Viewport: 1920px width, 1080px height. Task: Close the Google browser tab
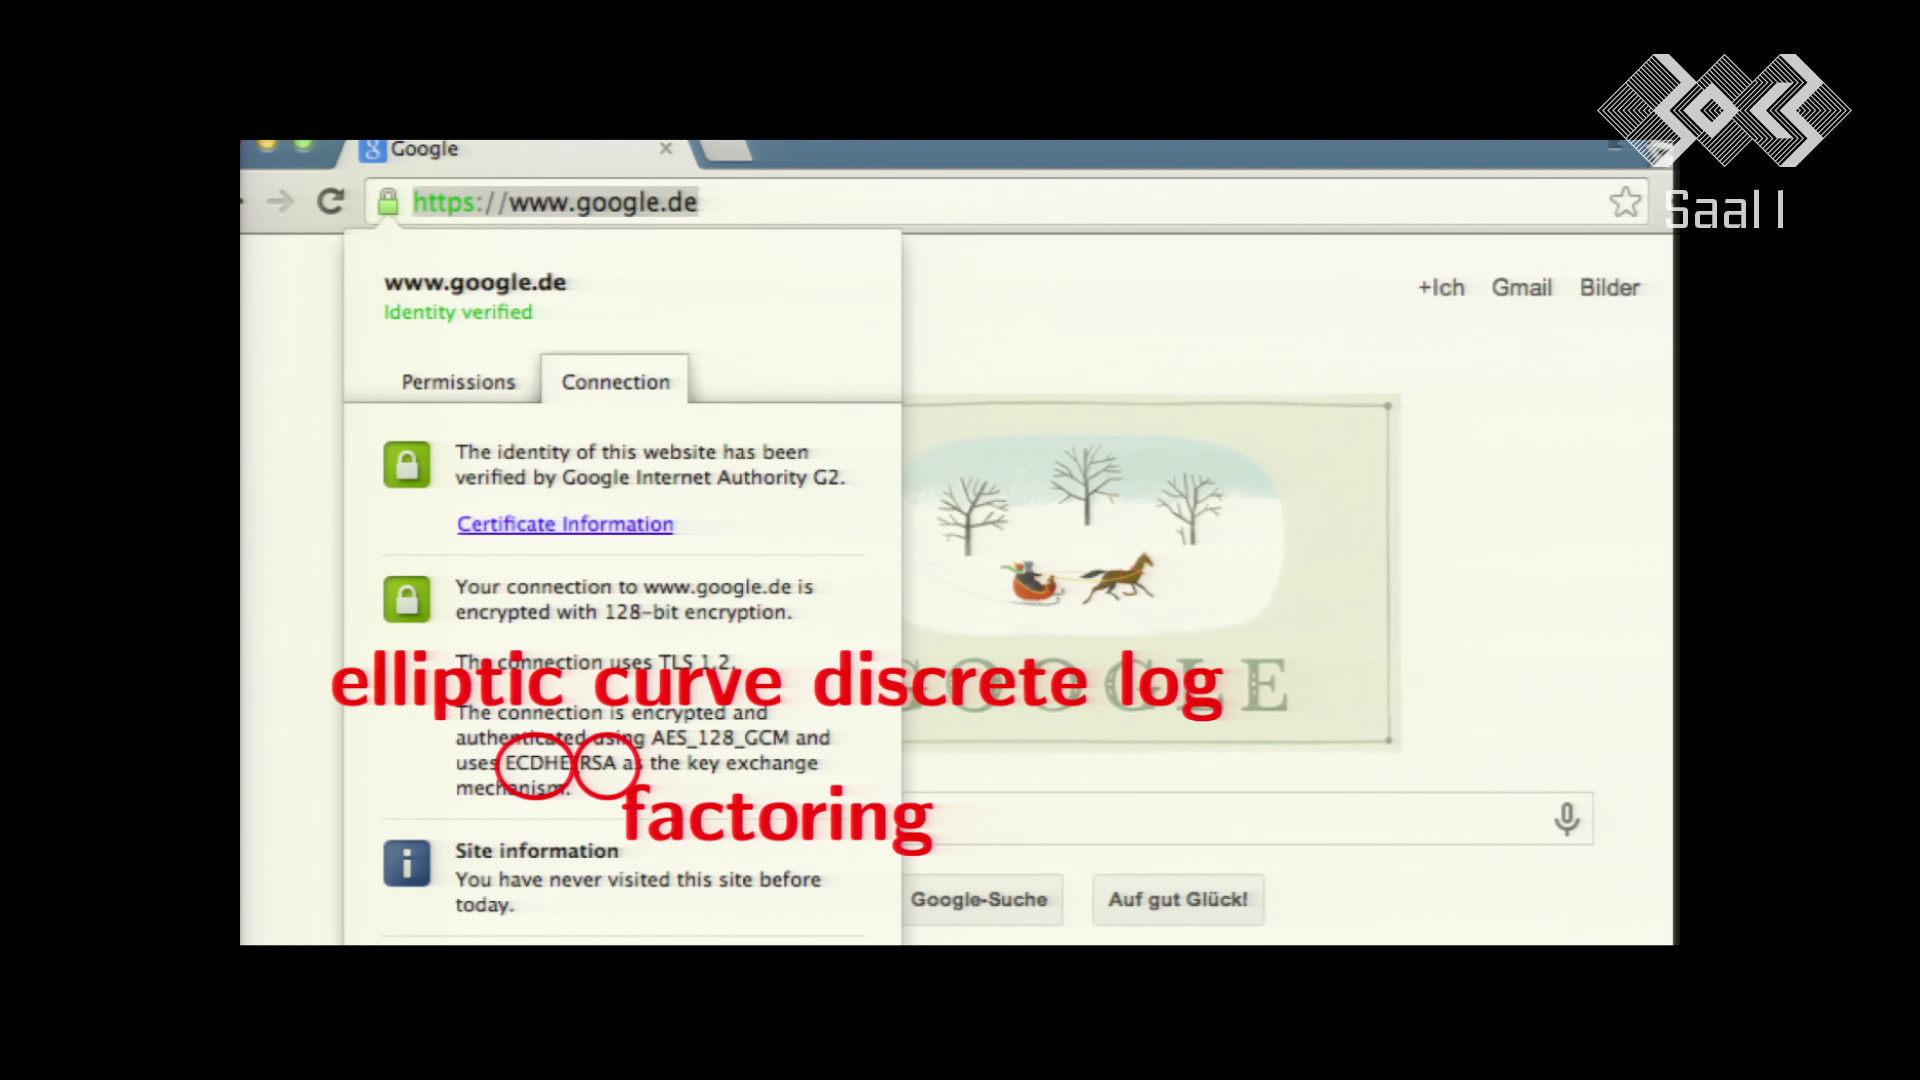[x=666, y=149]
